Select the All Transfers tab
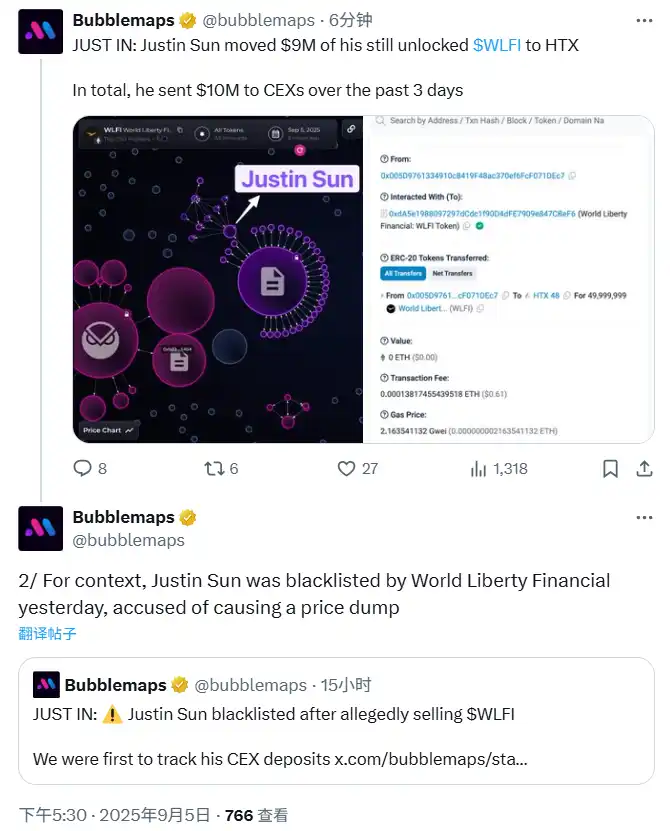Screen dimensions: 670x831 [x=402, y=273]
